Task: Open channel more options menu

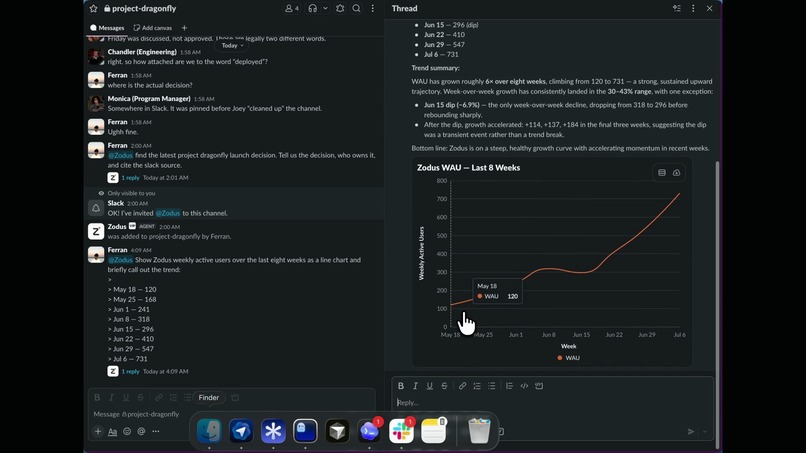Action: coord(373,8)
